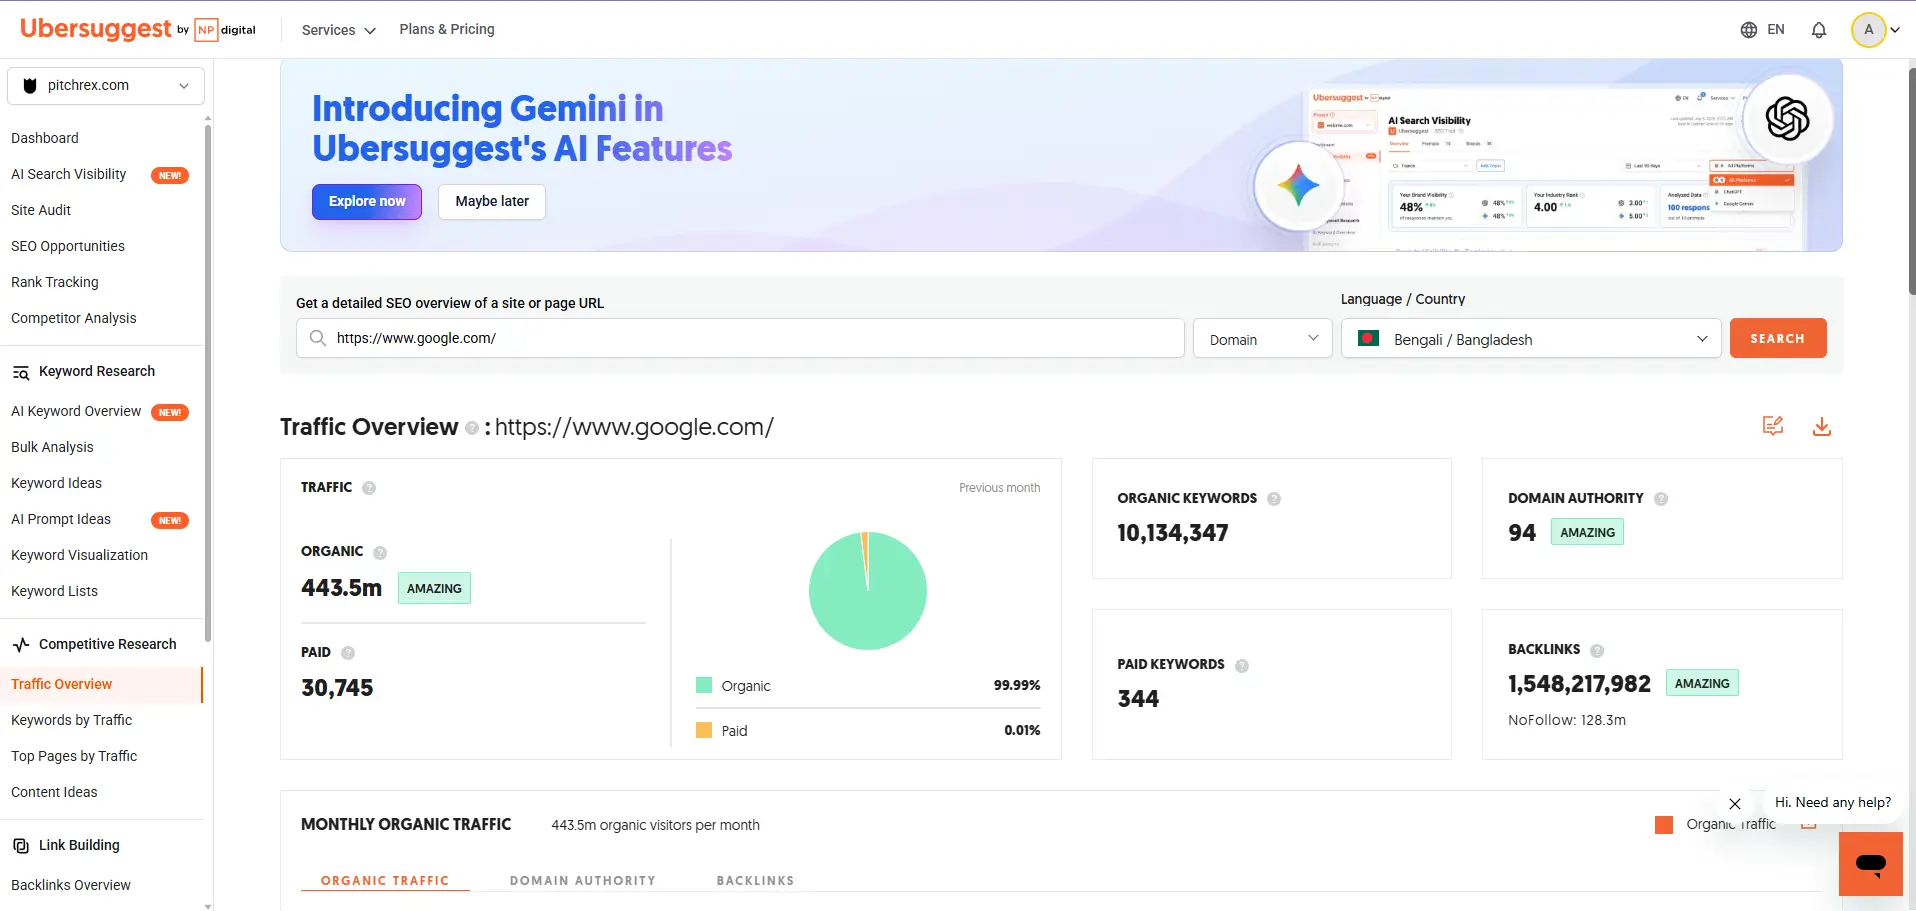
Task: Click info icon beside ORGANIC KEYWORDS
Action: pos(1274,499)
